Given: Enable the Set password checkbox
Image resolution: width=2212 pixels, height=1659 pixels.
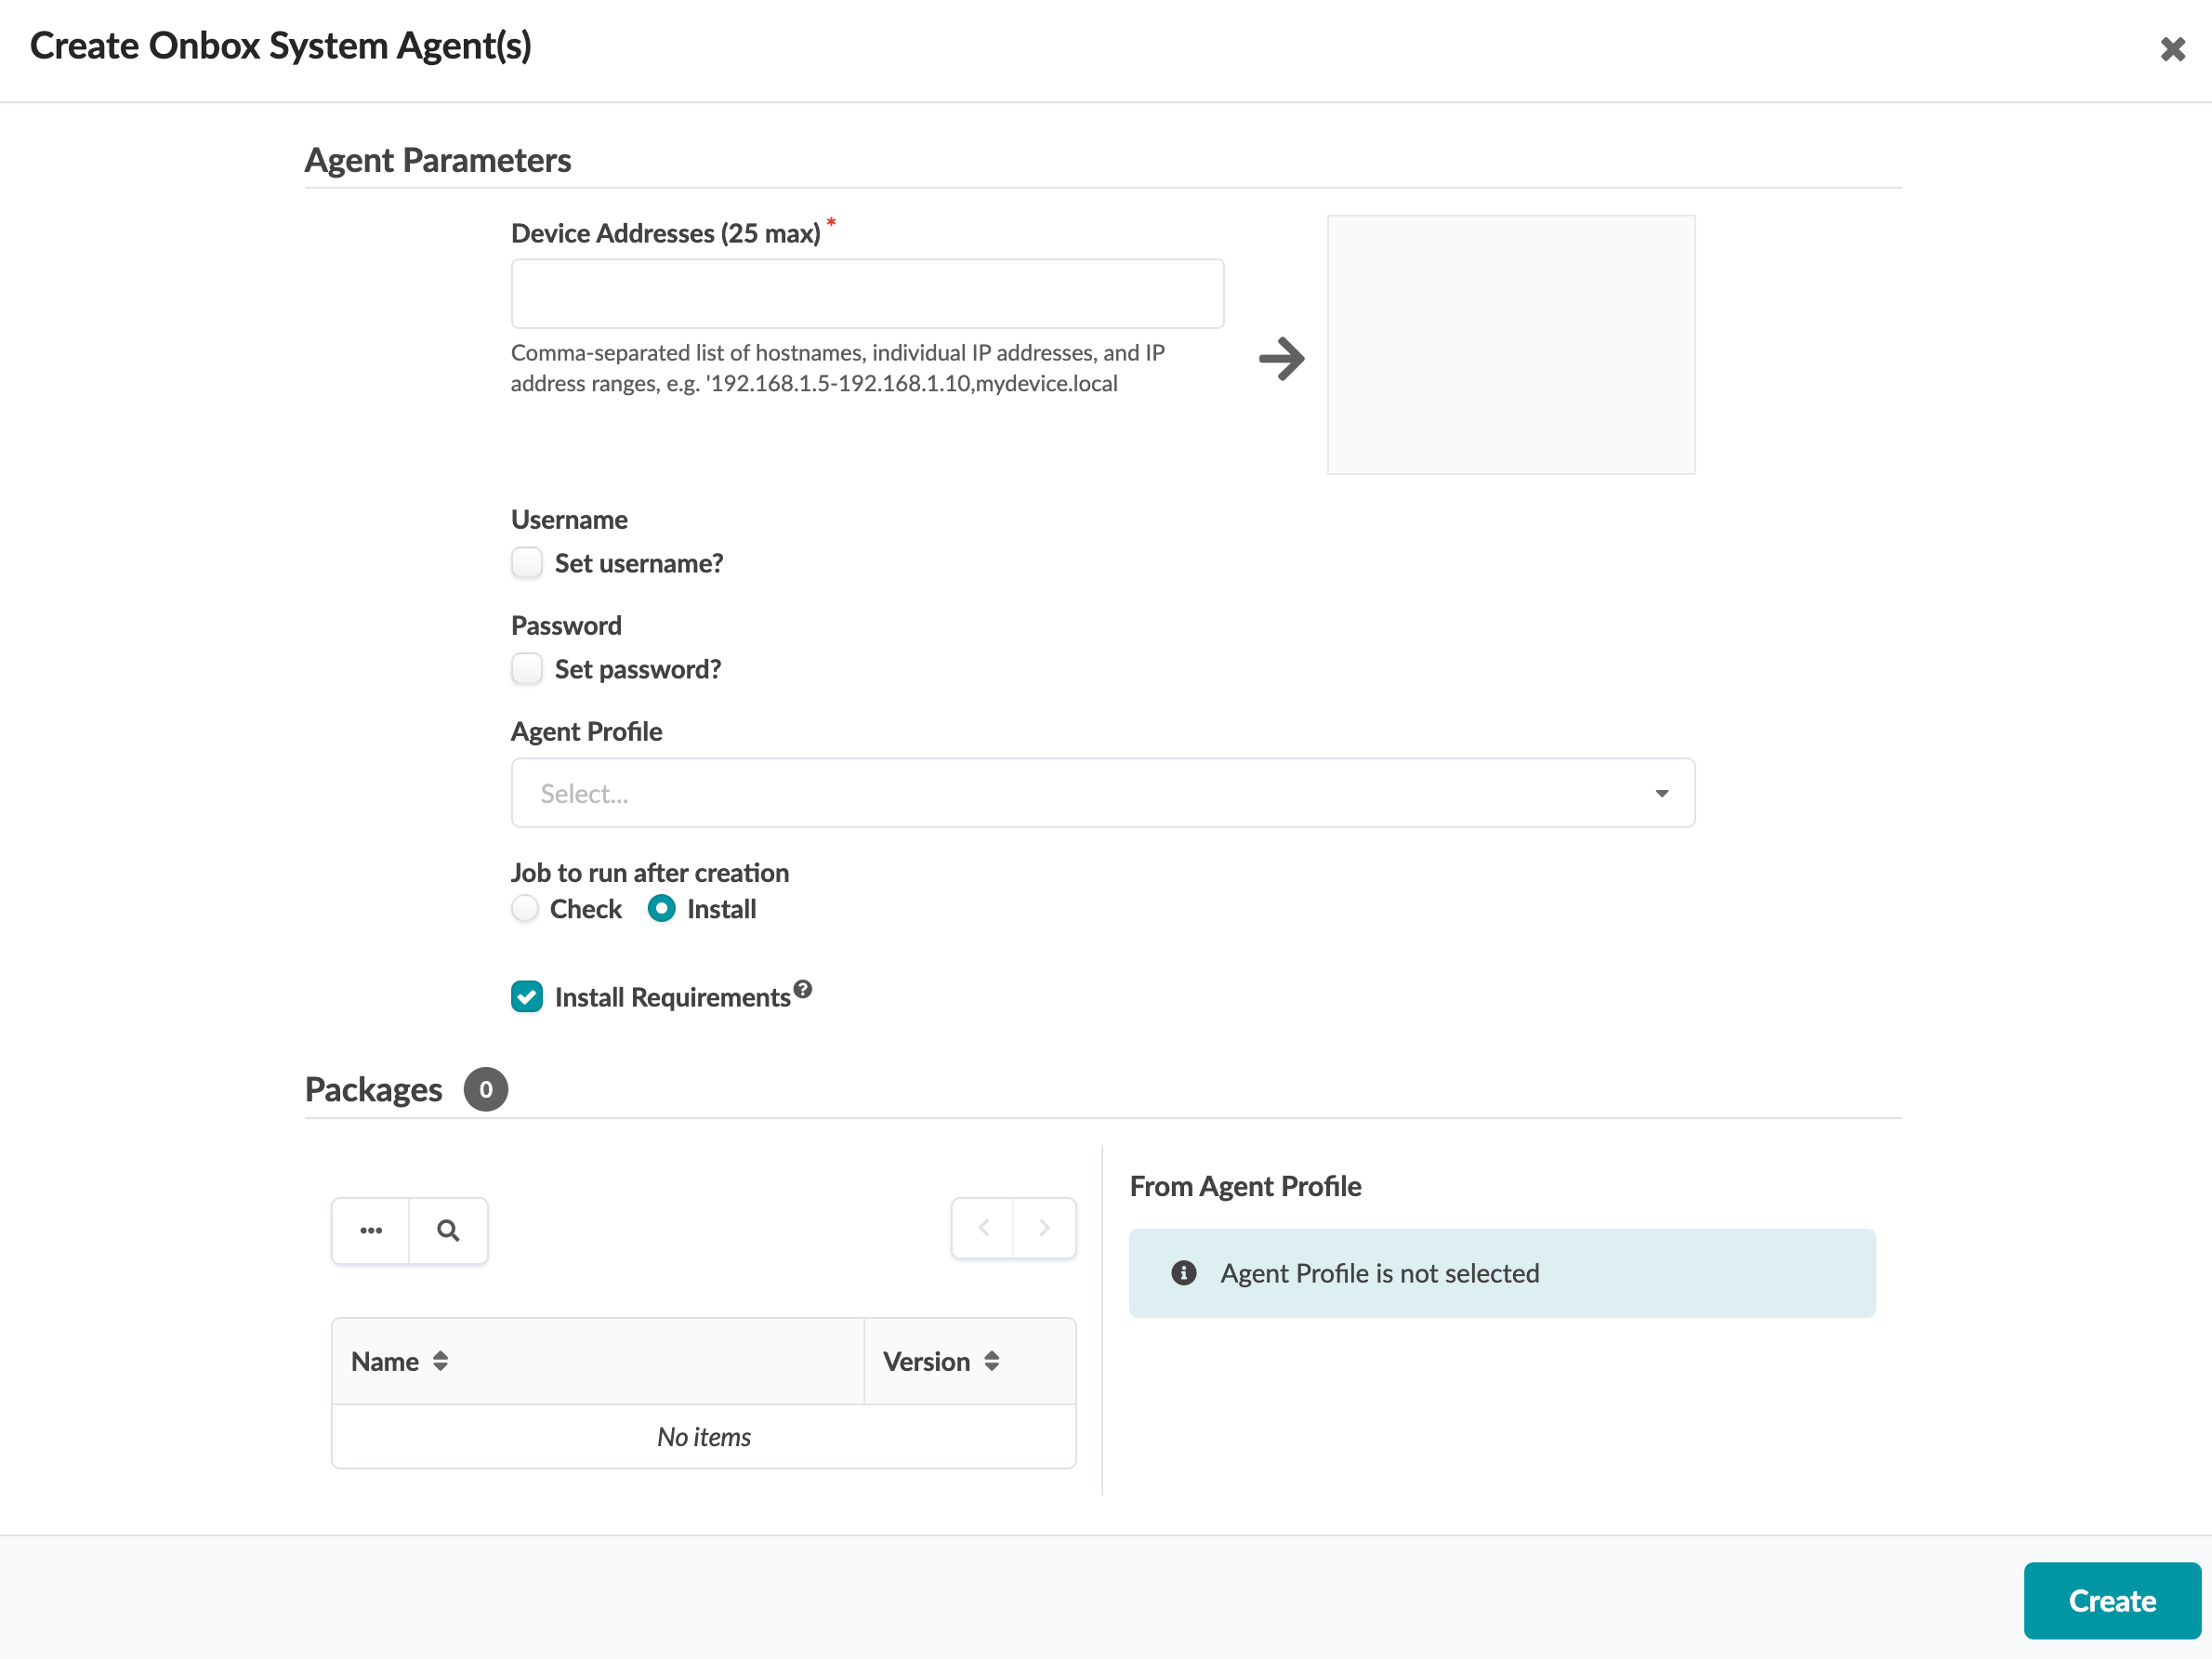Looking at the screenshot, I should click(527, 669).
